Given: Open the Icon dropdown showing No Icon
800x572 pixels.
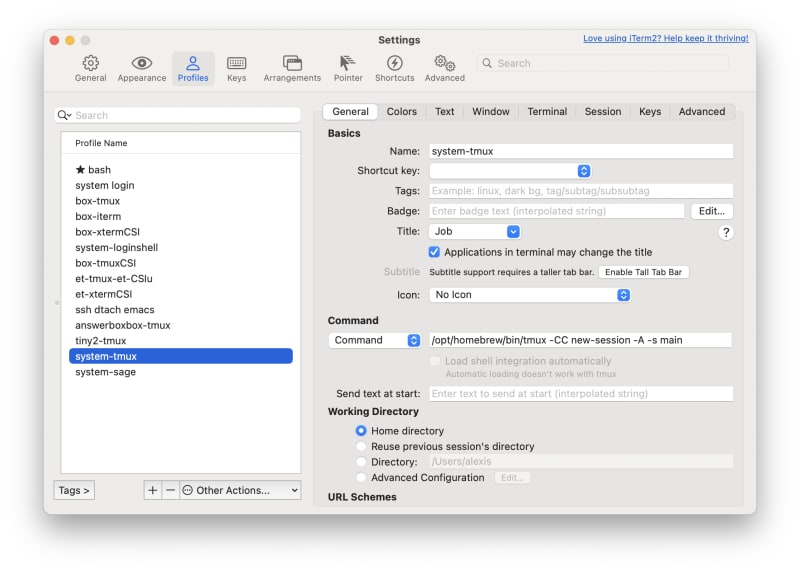Looking at the screenshot, I should click(x=530, y=295).
